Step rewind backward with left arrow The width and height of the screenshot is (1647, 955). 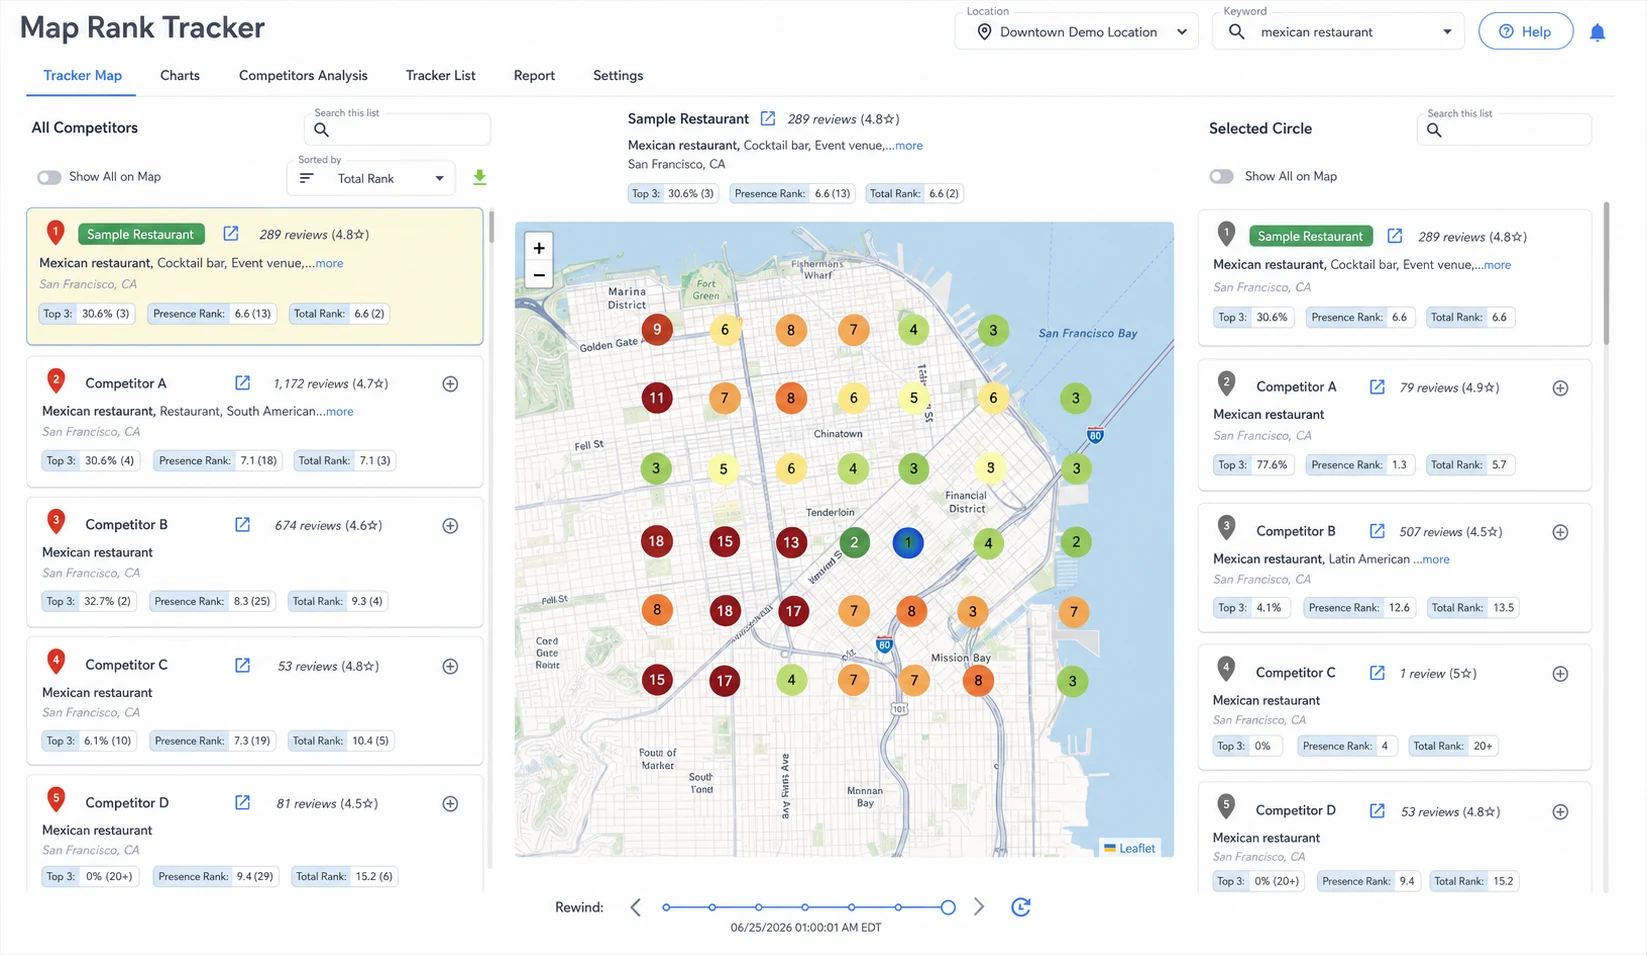click(x=636, y=907)
